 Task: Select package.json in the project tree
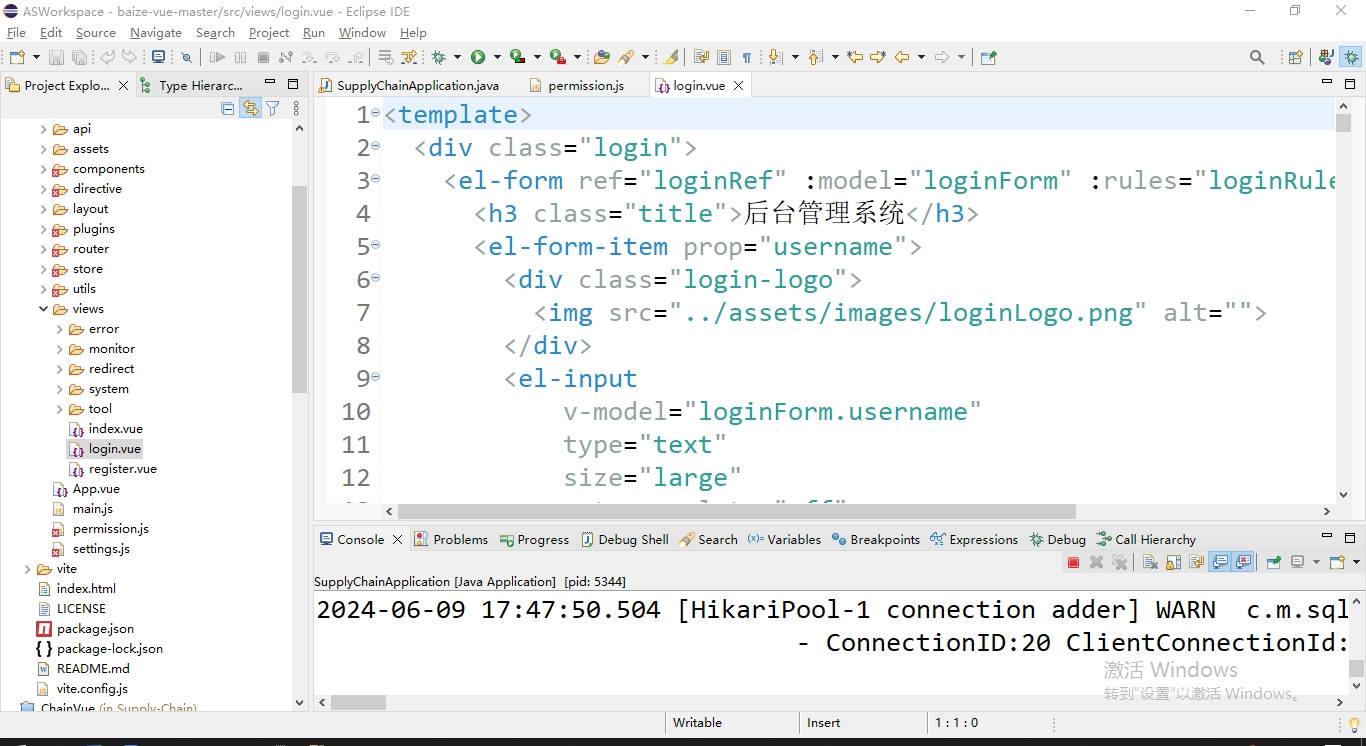pyautogui.click(x=95, y=629)
